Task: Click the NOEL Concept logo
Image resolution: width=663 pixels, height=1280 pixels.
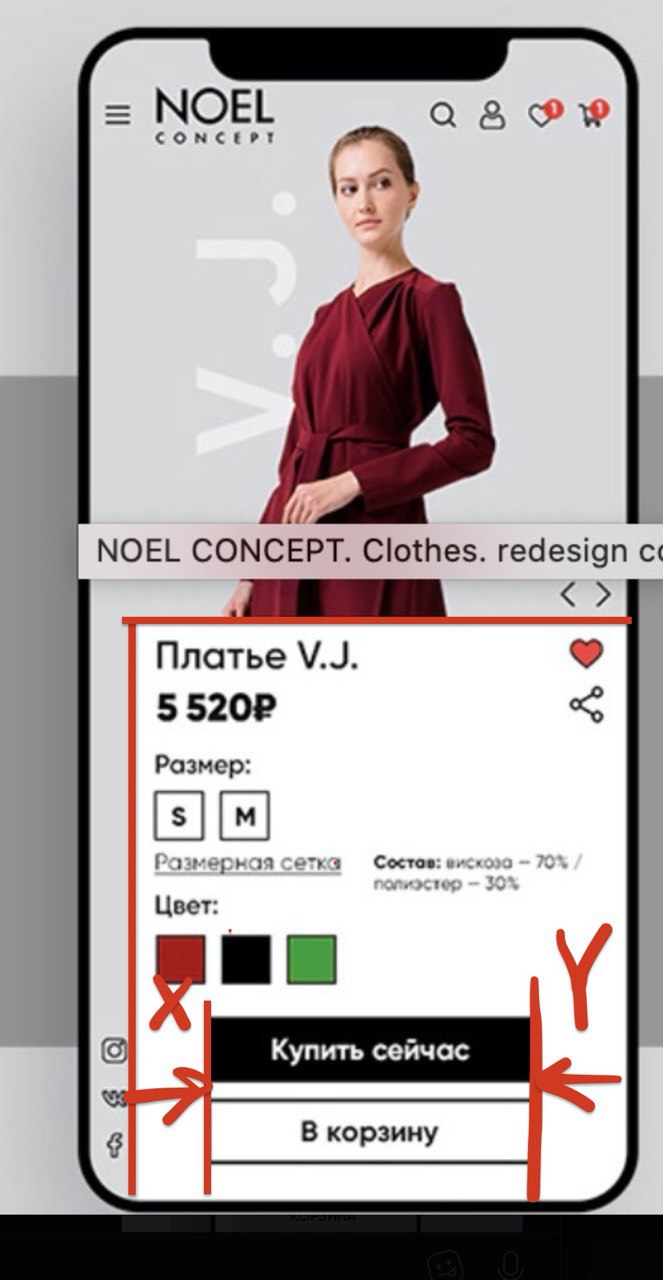Action: pos(214,115)
